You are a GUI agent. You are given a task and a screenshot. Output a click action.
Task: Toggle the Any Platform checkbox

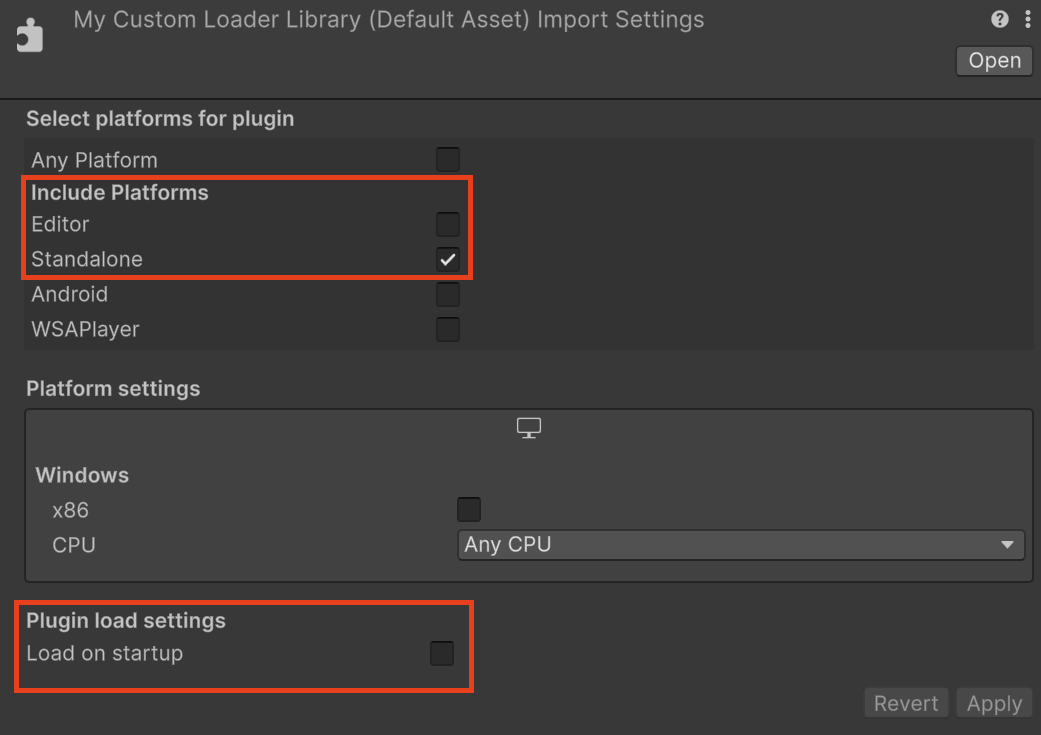[447, 159]
